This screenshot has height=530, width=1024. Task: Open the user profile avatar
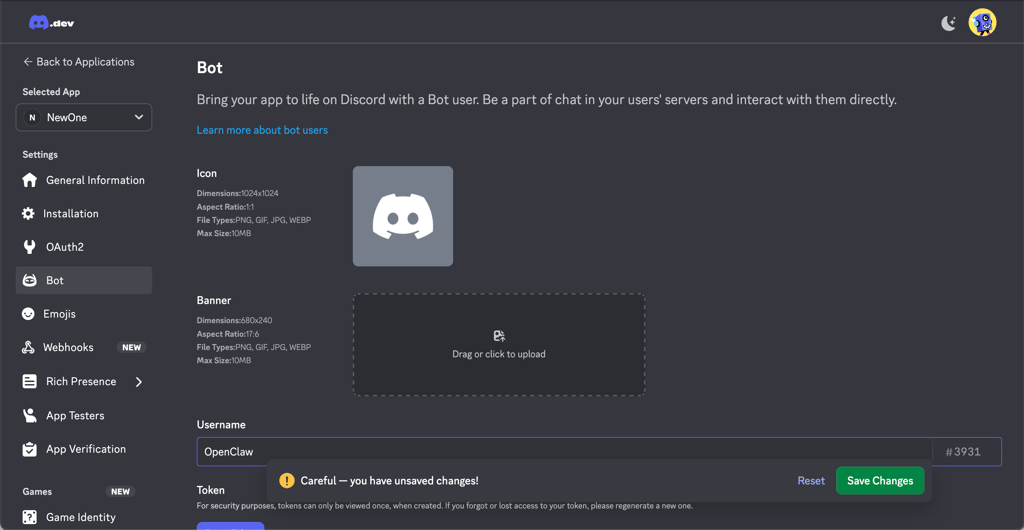coord(982,23)
